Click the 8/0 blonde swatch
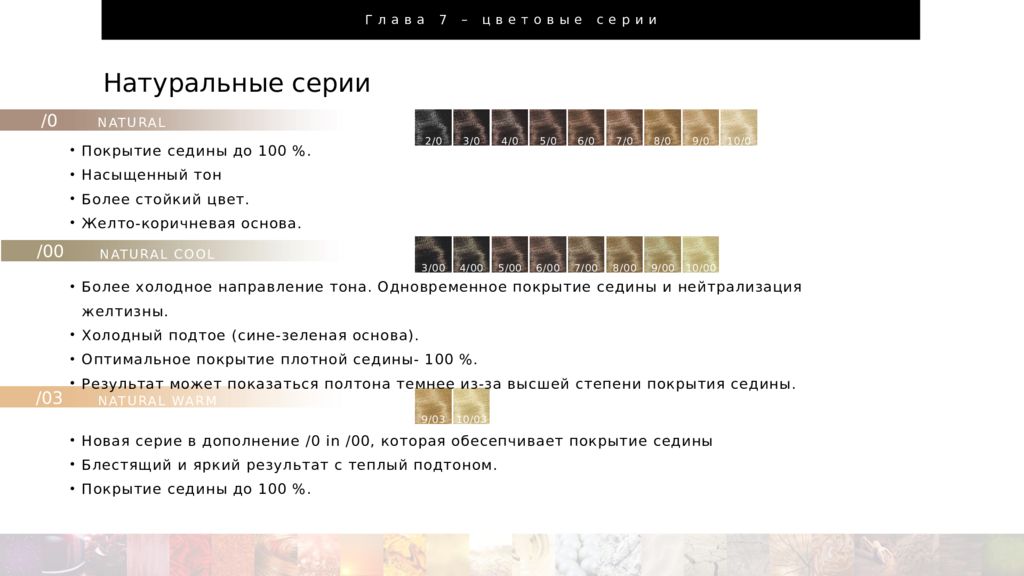Screen dimensions: 1024x576 (662, 127)
